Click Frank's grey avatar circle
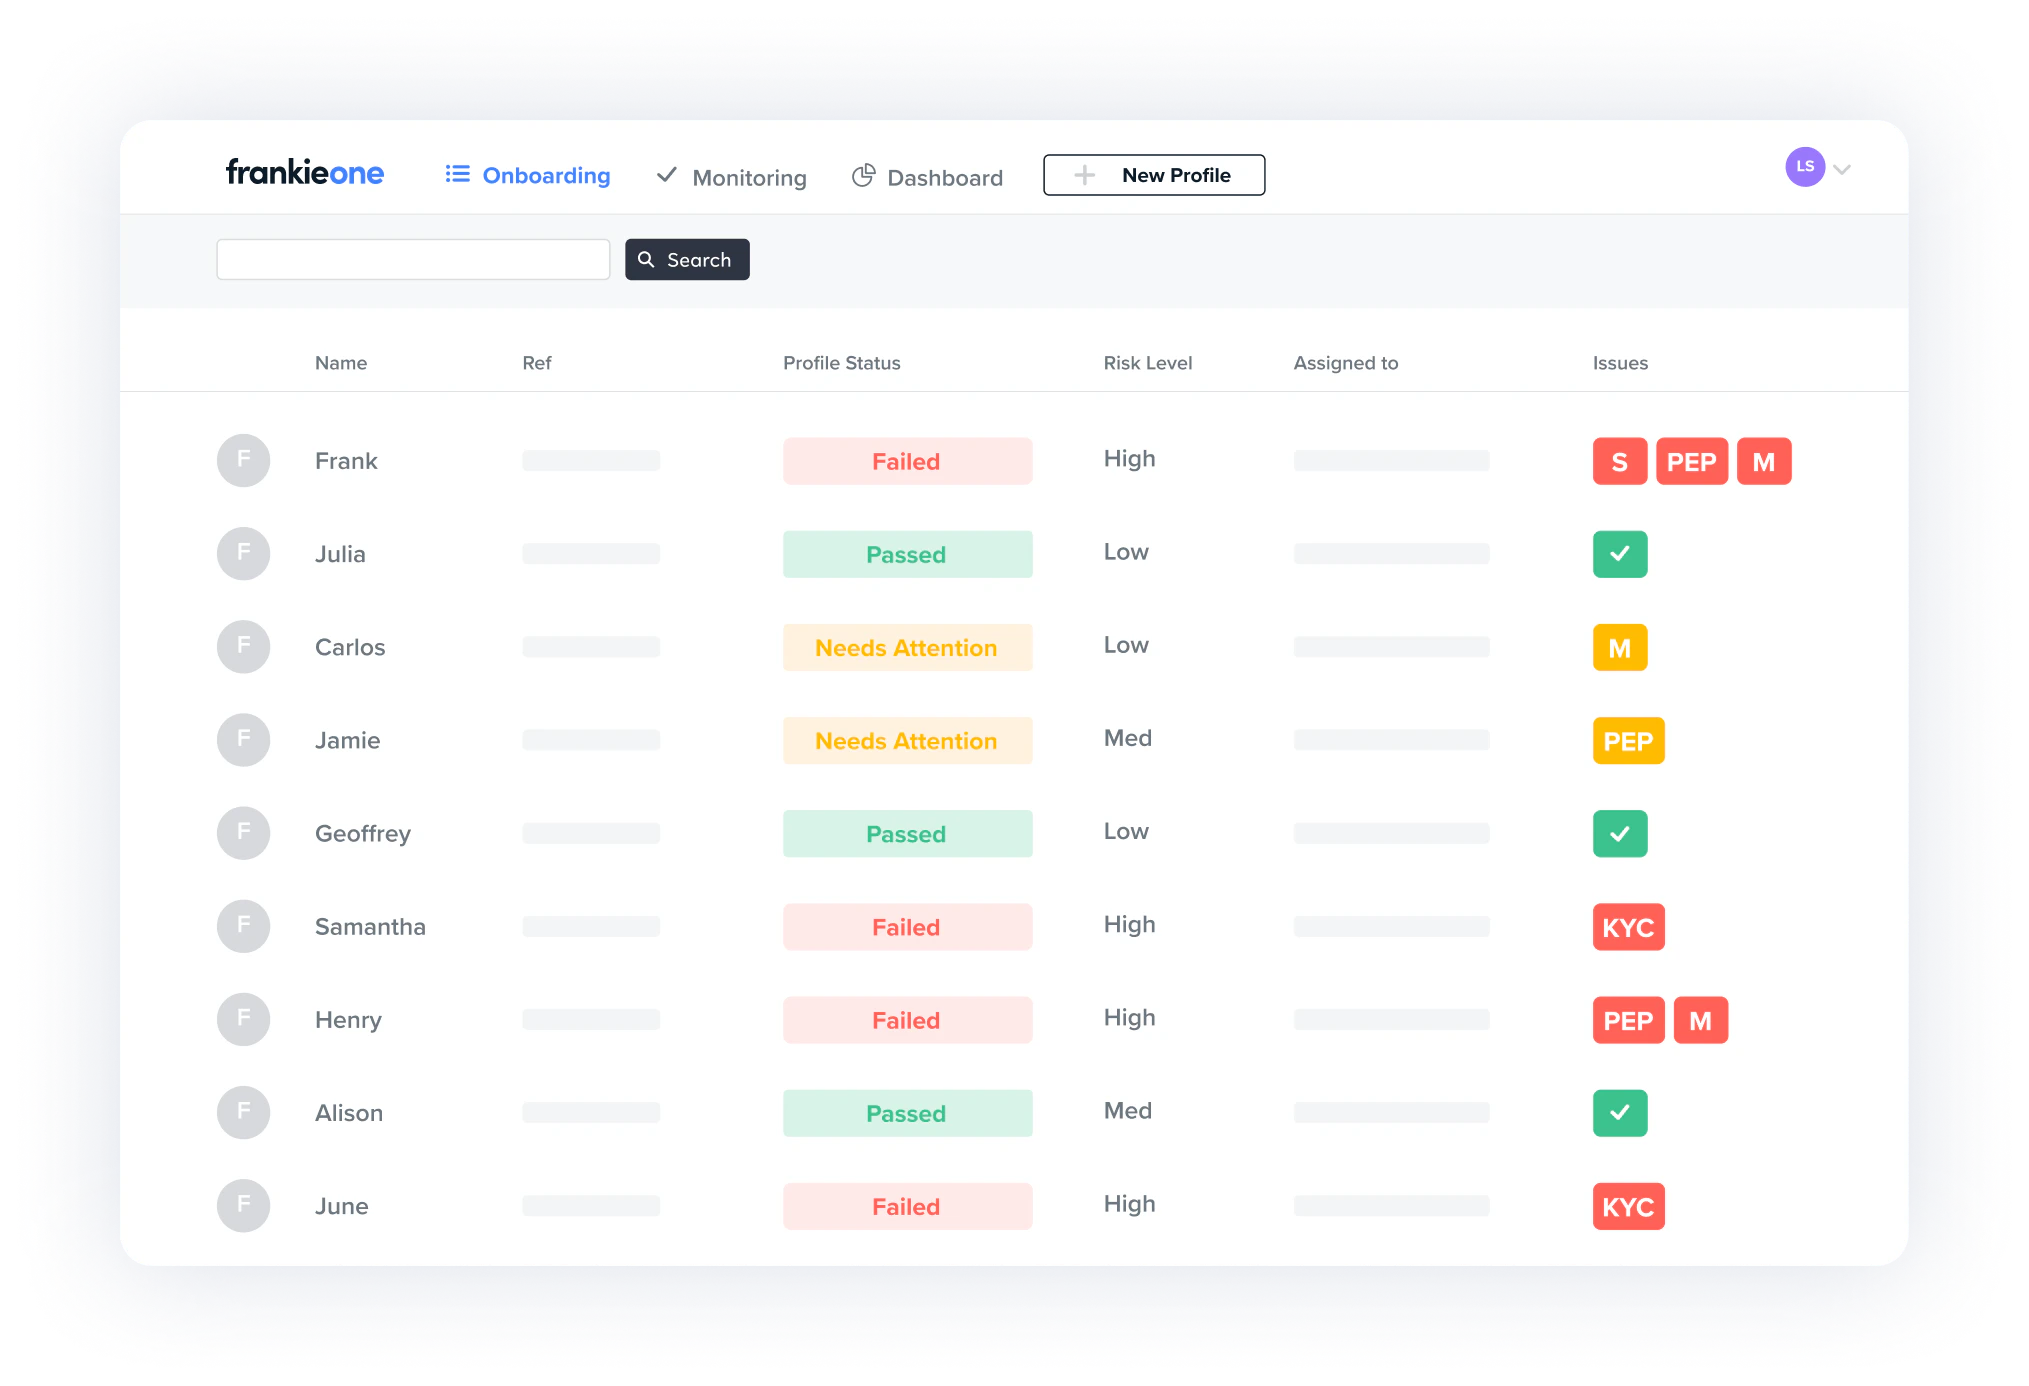Viewport: 2029px width, 1386px height. pos(243,460)
